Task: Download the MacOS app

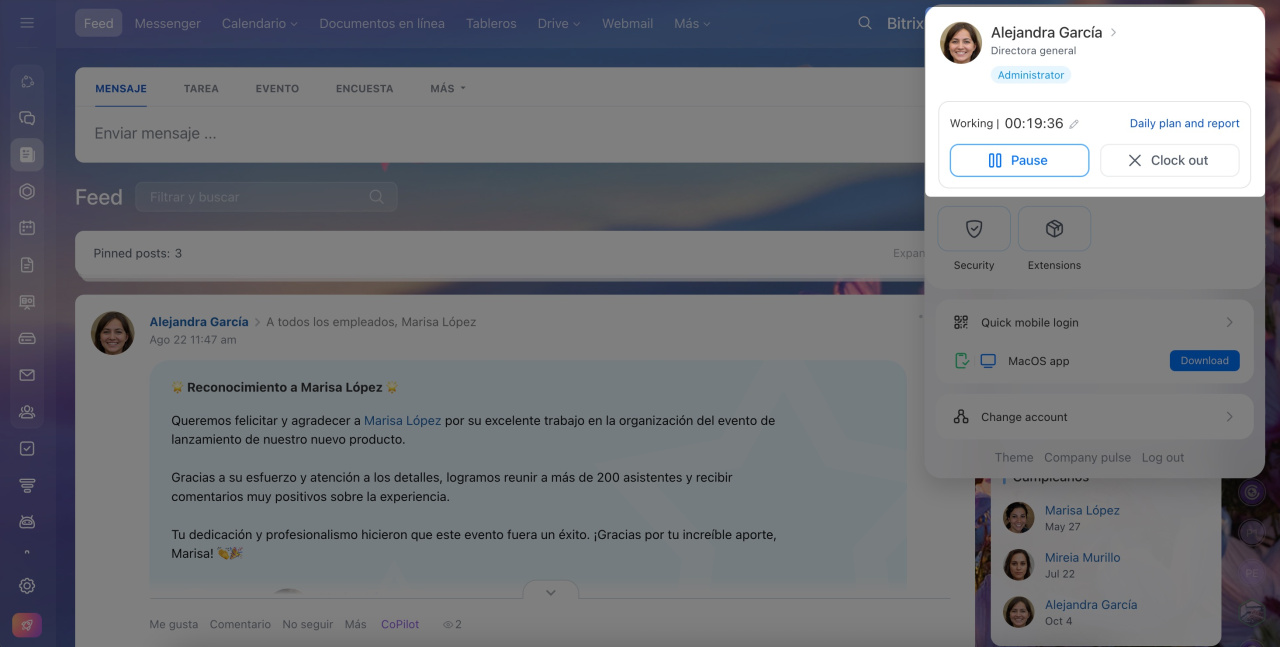Action: point(1204,361)
